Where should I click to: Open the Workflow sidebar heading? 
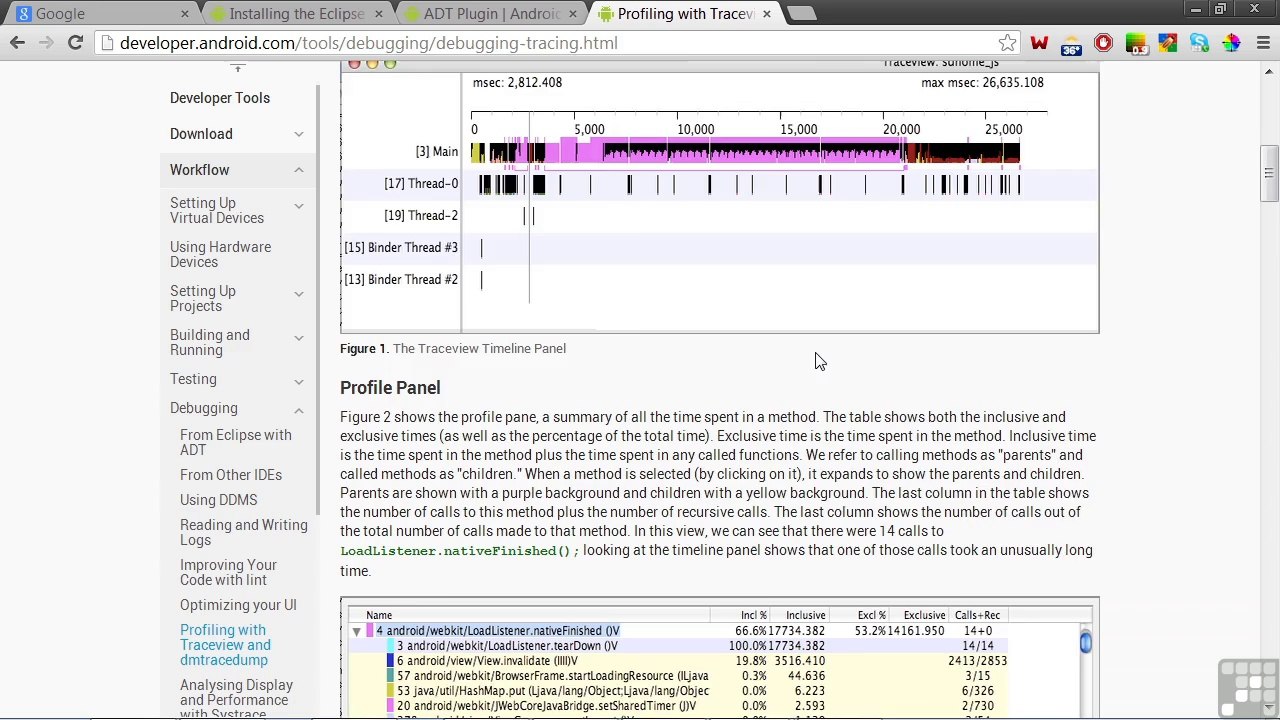tap(199, 170)
